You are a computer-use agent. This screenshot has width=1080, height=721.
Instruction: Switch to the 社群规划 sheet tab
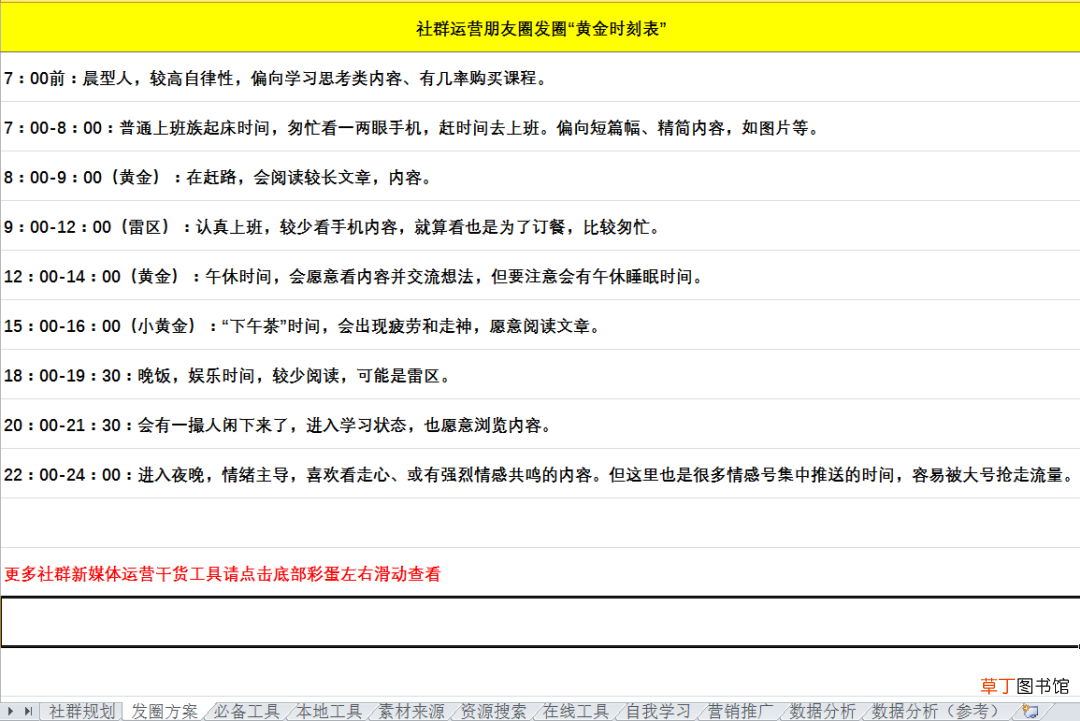point(82,711)
